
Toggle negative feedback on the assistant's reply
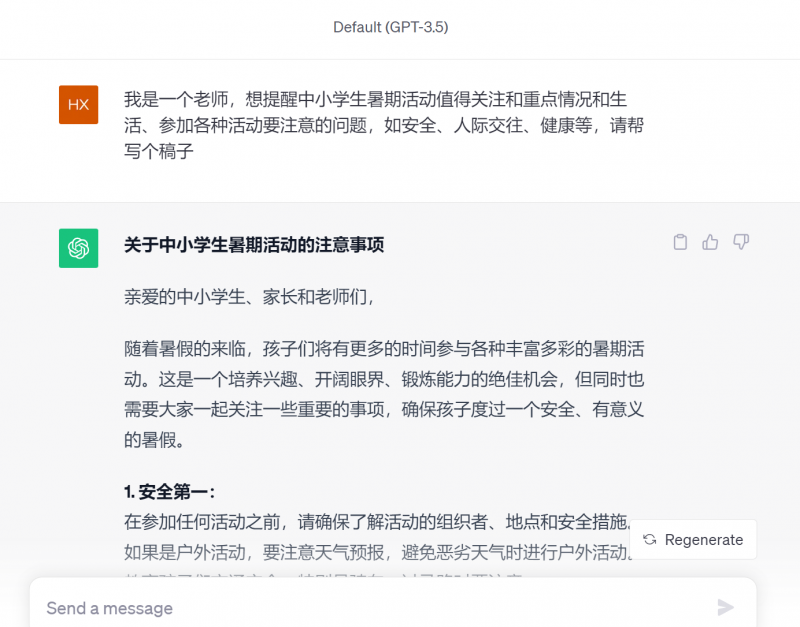tap(740, 242)
